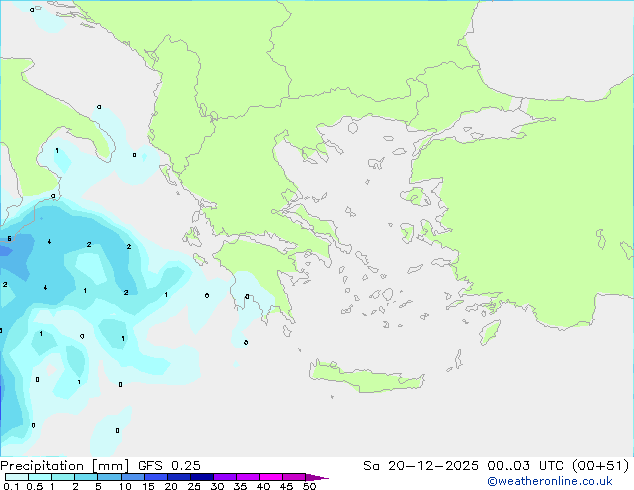Click the 20–25 mm legend color box
The height and width of the screenshot is (490, 634).
(178, 477)
